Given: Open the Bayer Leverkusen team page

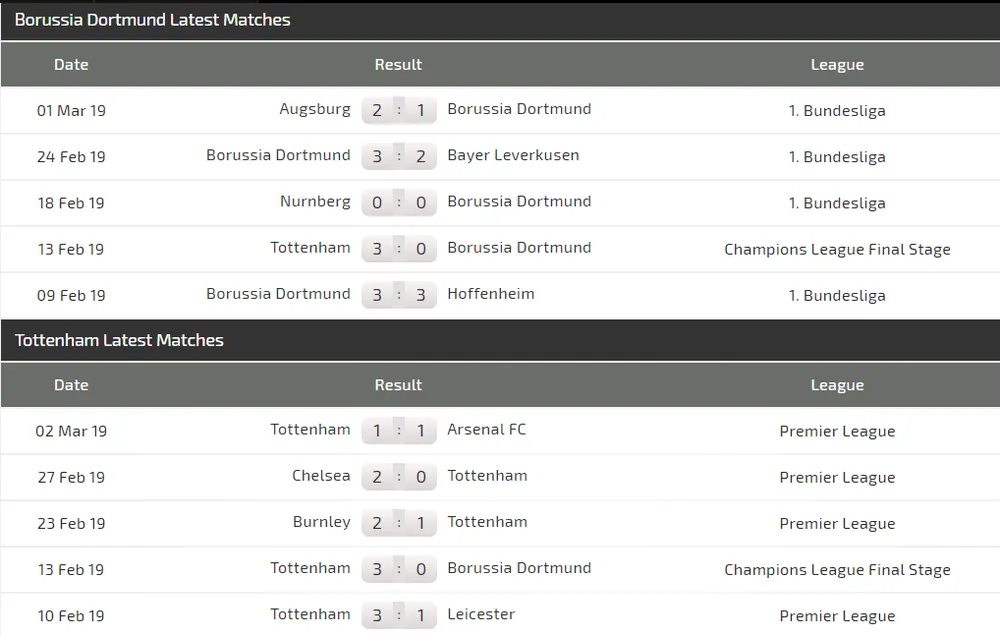Looking at the screenshot, I should tap(515, 155).
